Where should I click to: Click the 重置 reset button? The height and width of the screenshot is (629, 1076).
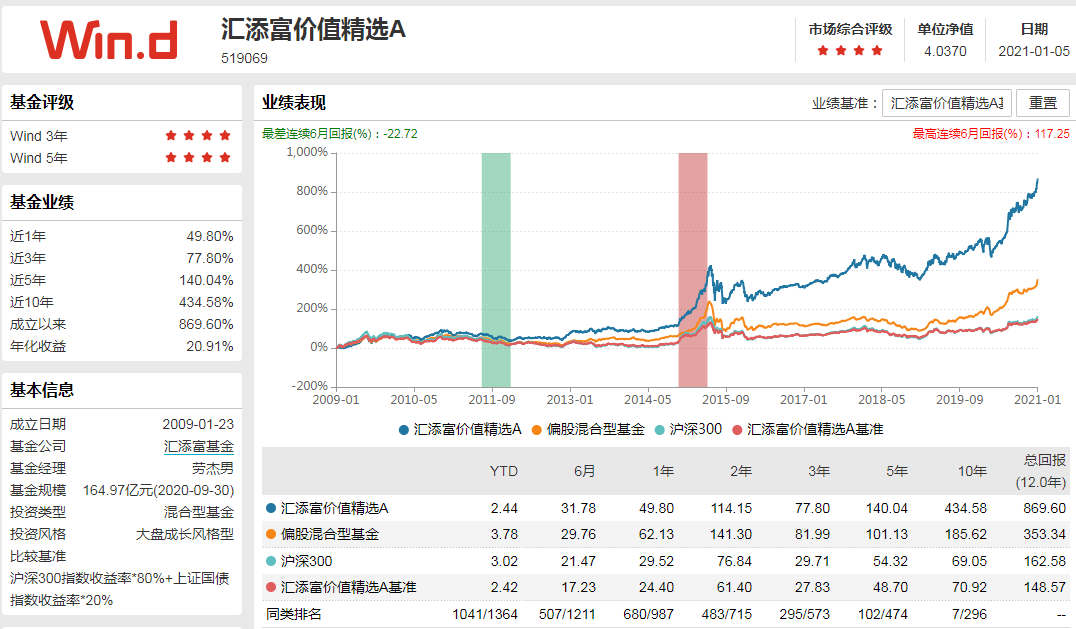pos(1043,102)
